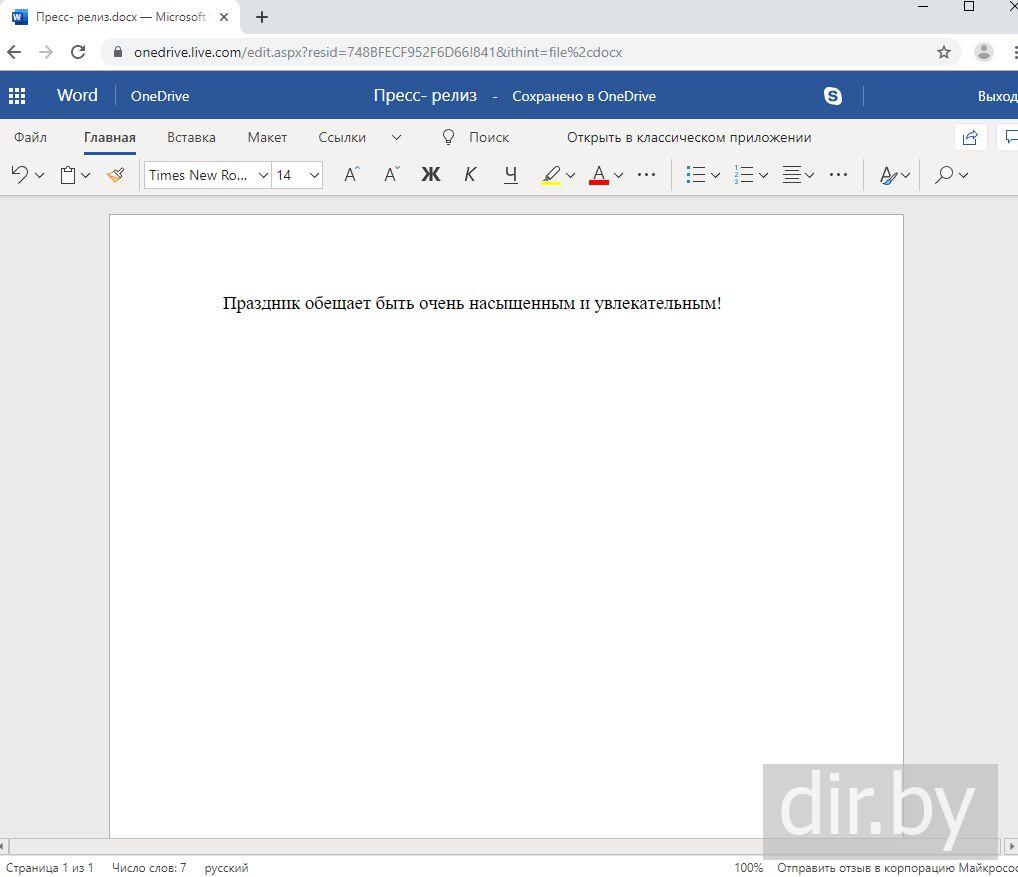Increase font size with grow icon
This screenshot has height=877, width=1018.
coord(351,175)
